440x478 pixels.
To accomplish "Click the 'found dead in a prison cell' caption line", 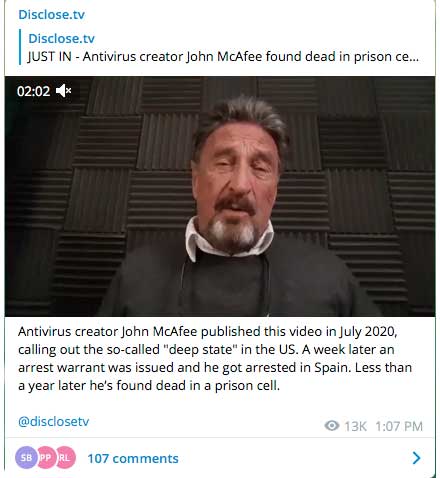I will coord(149,386).
